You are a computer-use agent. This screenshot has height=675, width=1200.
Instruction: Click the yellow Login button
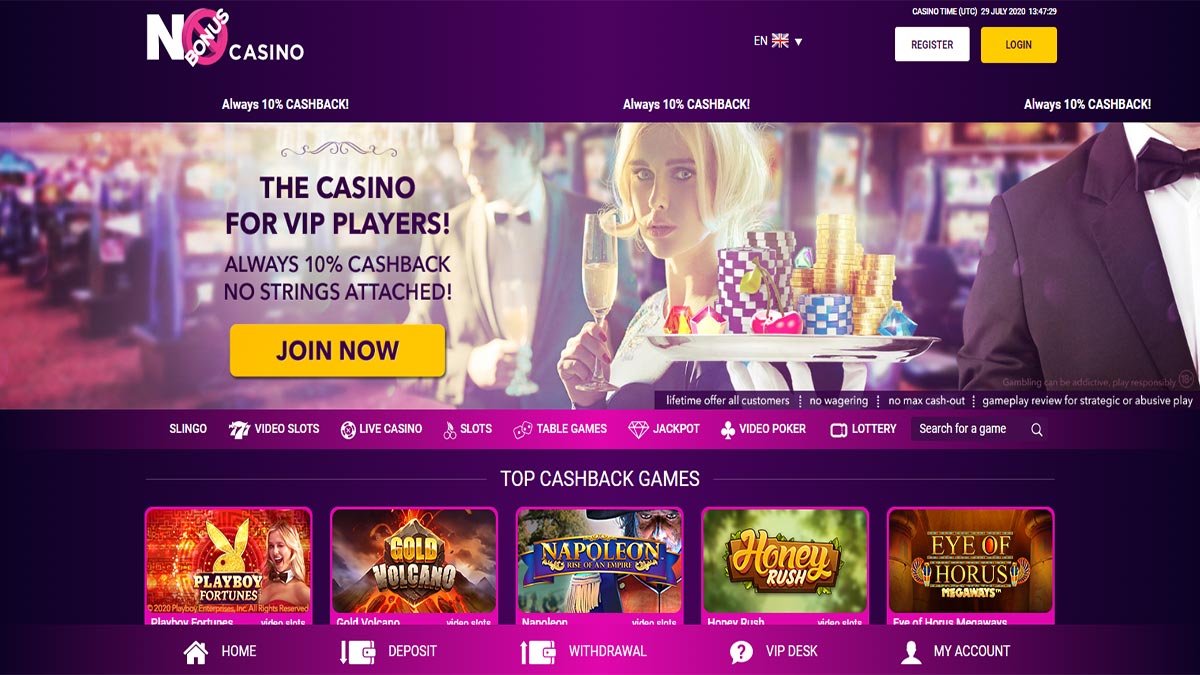[1019, 45]
